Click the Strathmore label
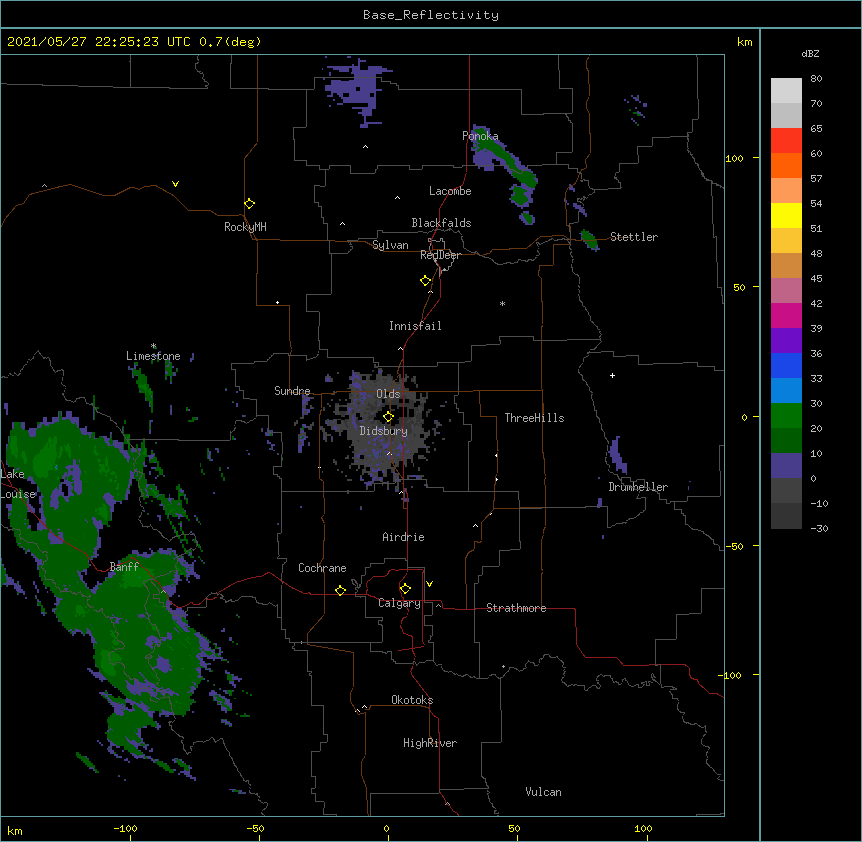The height and width of the screenshot is (842, 862). (516, 608)
